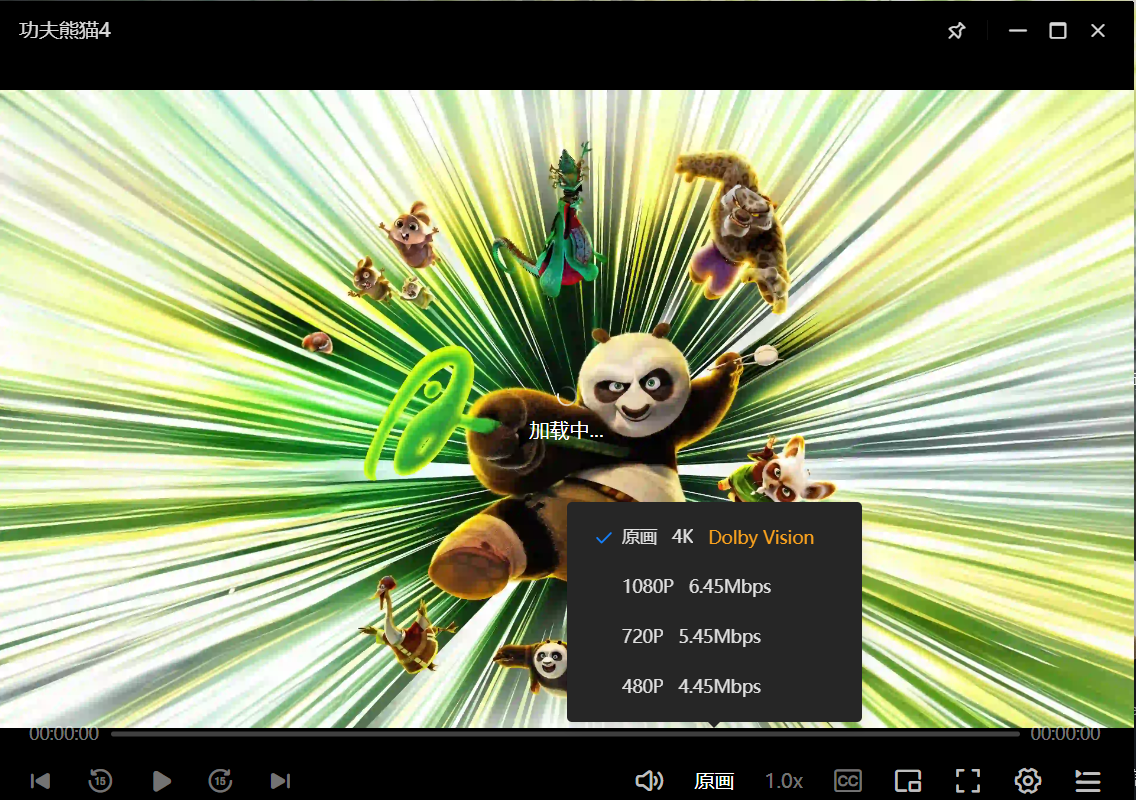Viewport: 1136px width, 800px height.
Task: Play the video
Action: click(x=162, y=780)
